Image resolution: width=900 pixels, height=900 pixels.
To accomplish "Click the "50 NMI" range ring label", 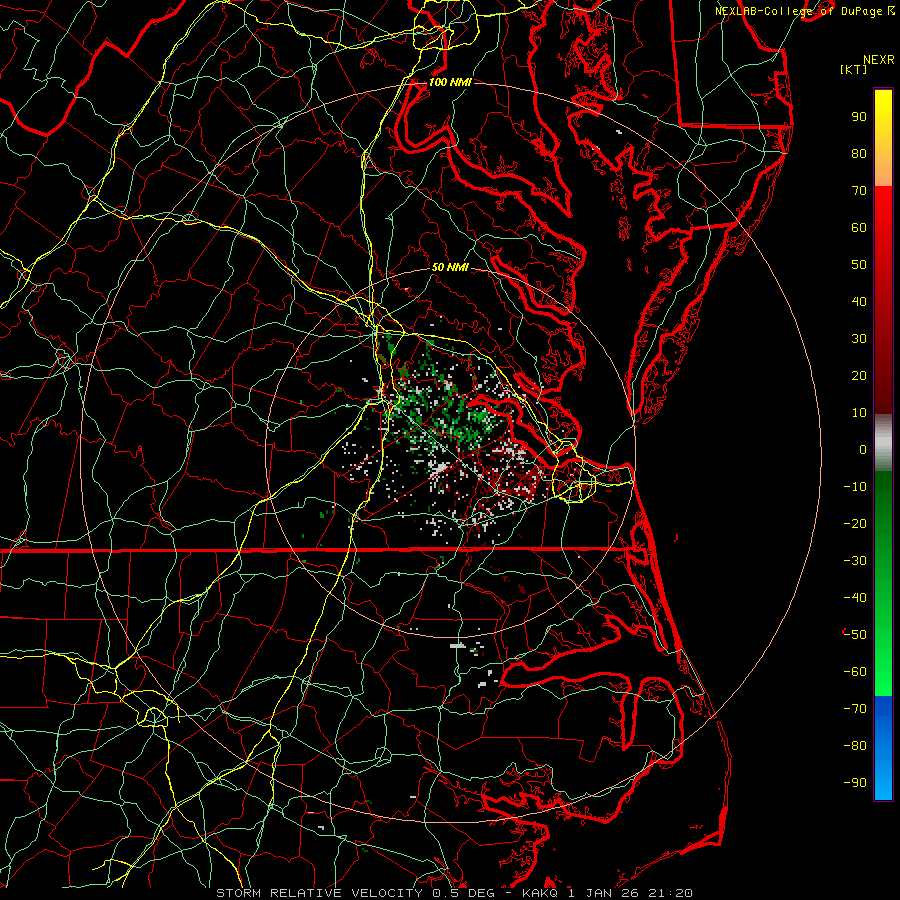I will coord(450,267).
